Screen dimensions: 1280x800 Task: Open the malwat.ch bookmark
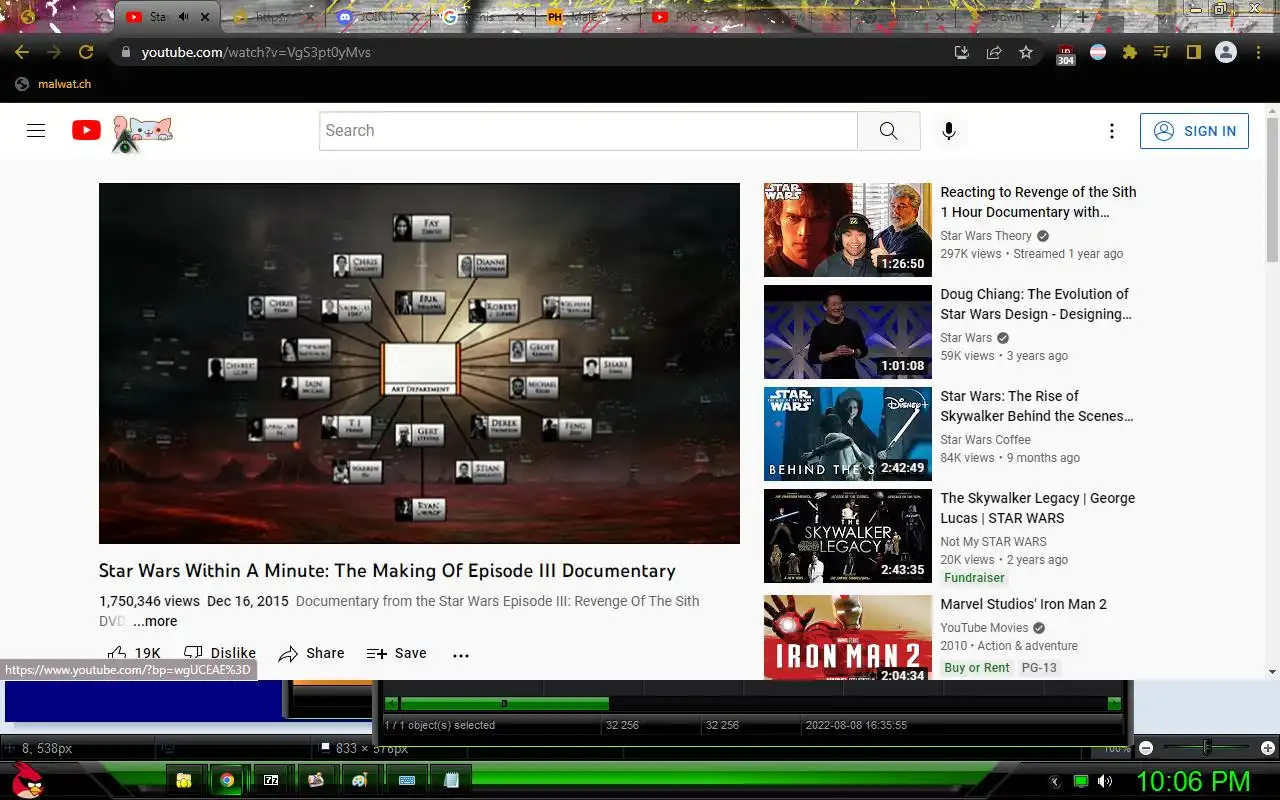(55, 84)
